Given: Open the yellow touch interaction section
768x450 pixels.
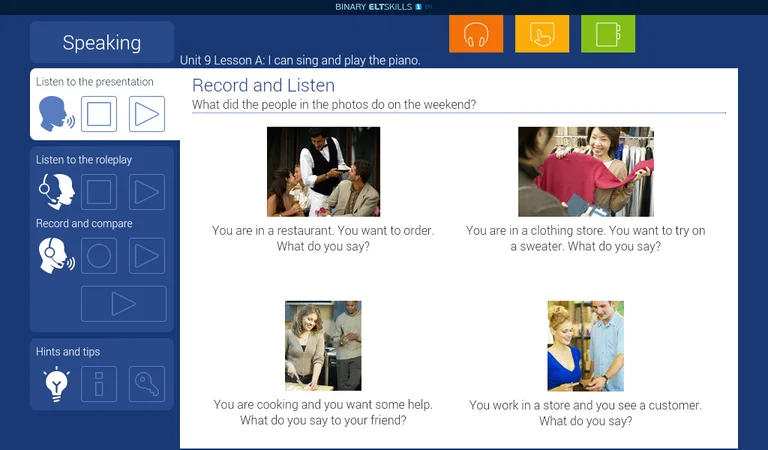Looking at the screenshot, I should pyautogui.click(x=542, y=34).
